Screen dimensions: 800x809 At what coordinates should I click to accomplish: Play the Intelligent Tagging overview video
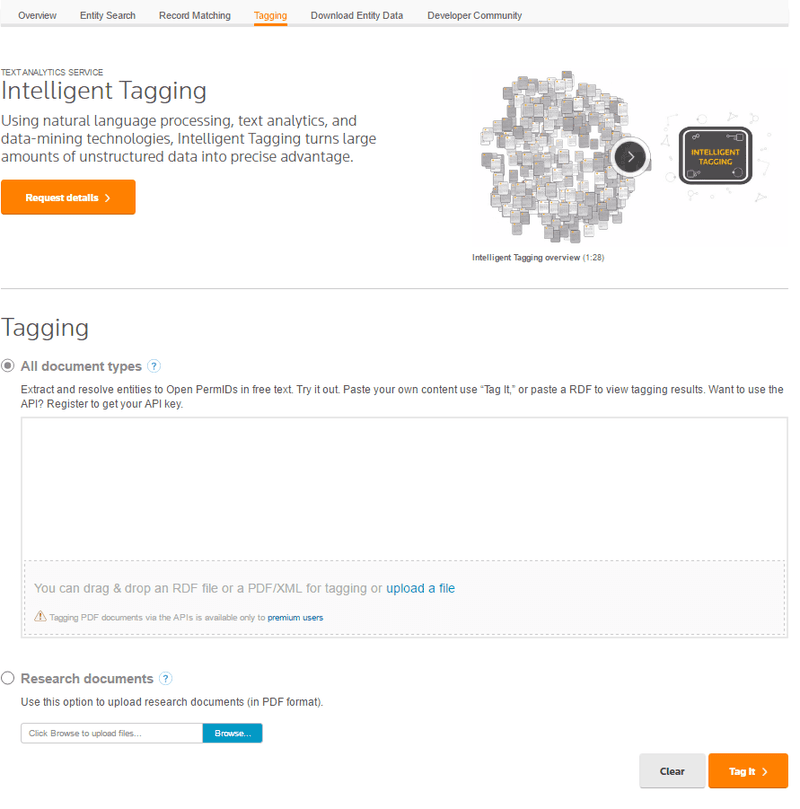(630, 156)
